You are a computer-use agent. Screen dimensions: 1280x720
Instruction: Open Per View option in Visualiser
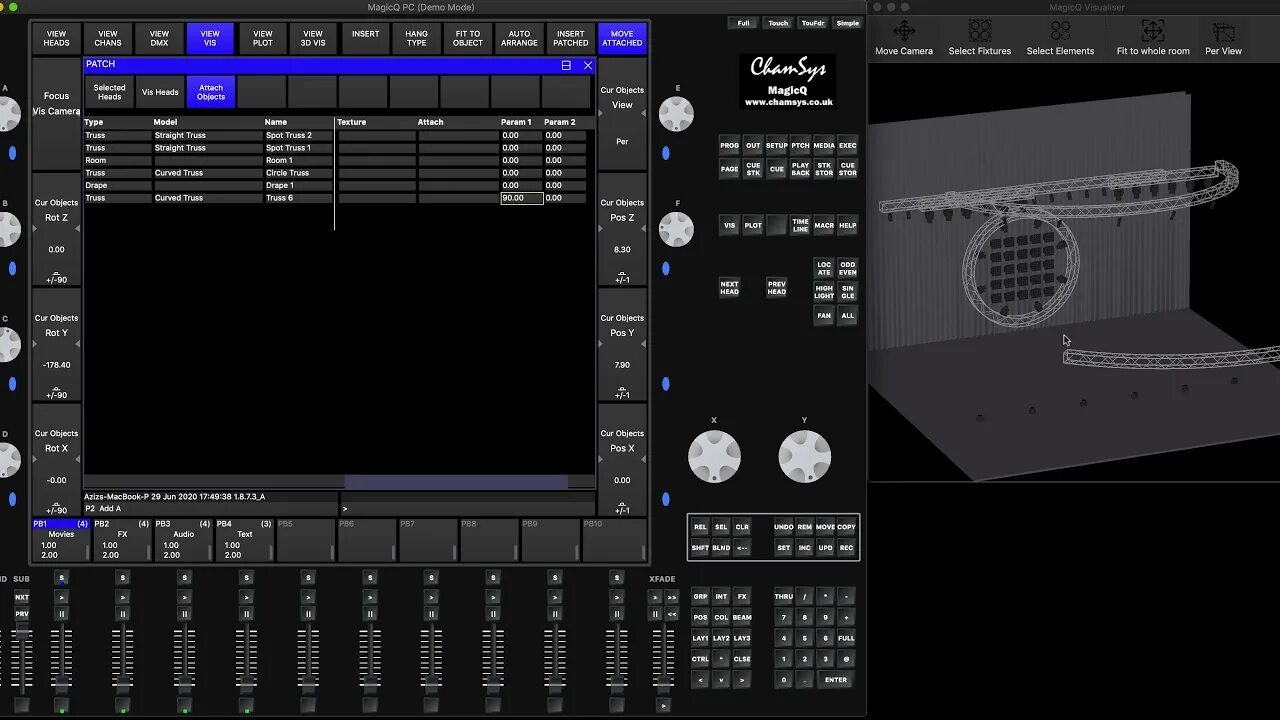pos(1223,38)
